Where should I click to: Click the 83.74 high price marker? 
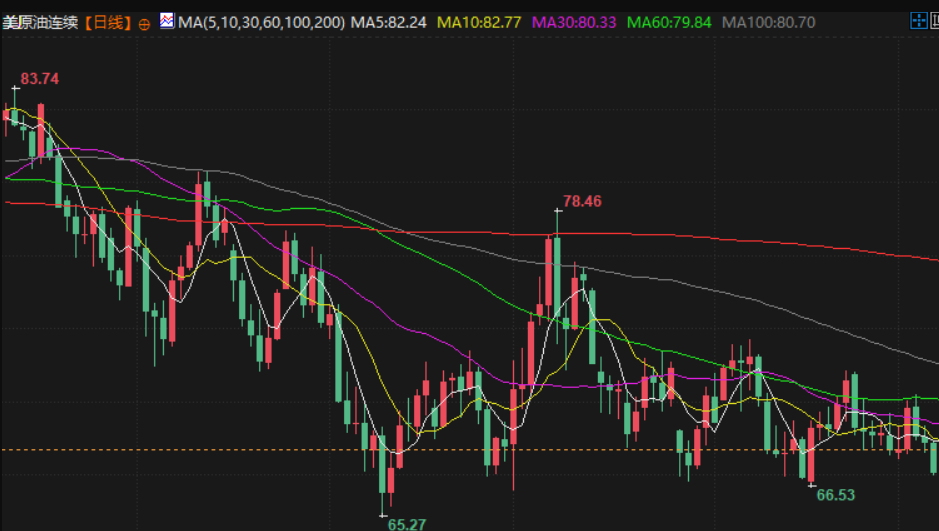pos(40,78)
